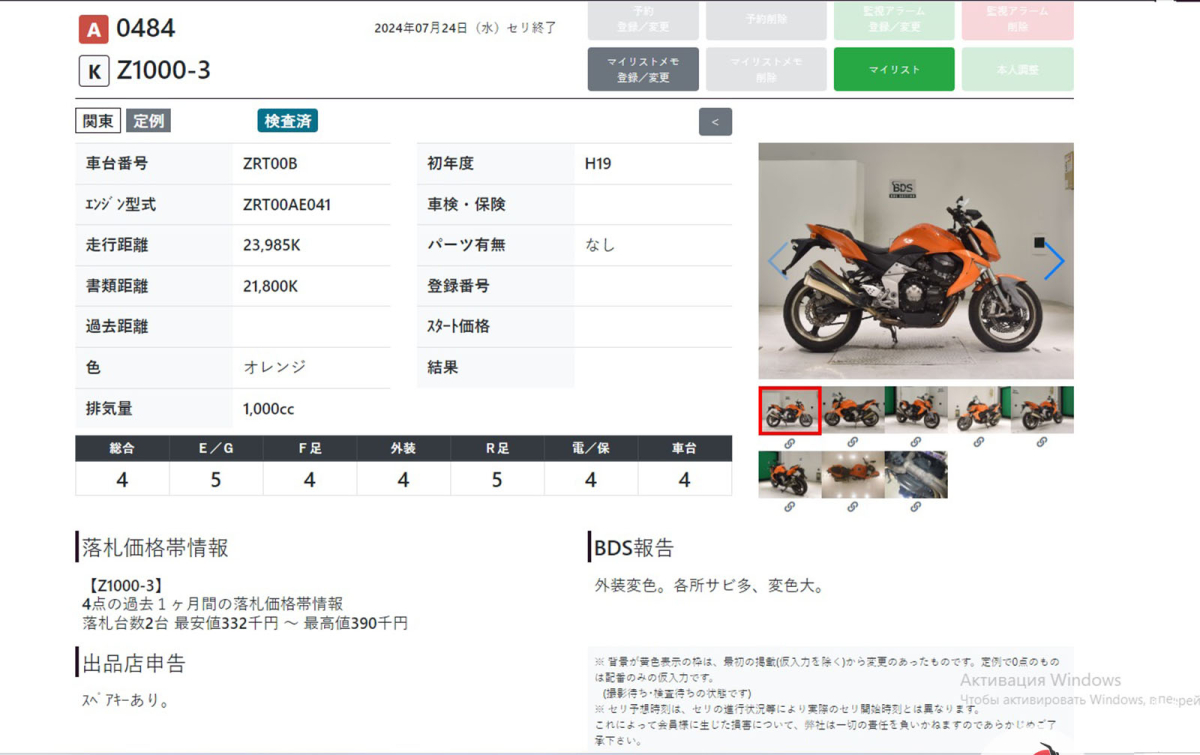Click the lot number 0484
Screen dimensions: 1200x755
tap(146, 29)
